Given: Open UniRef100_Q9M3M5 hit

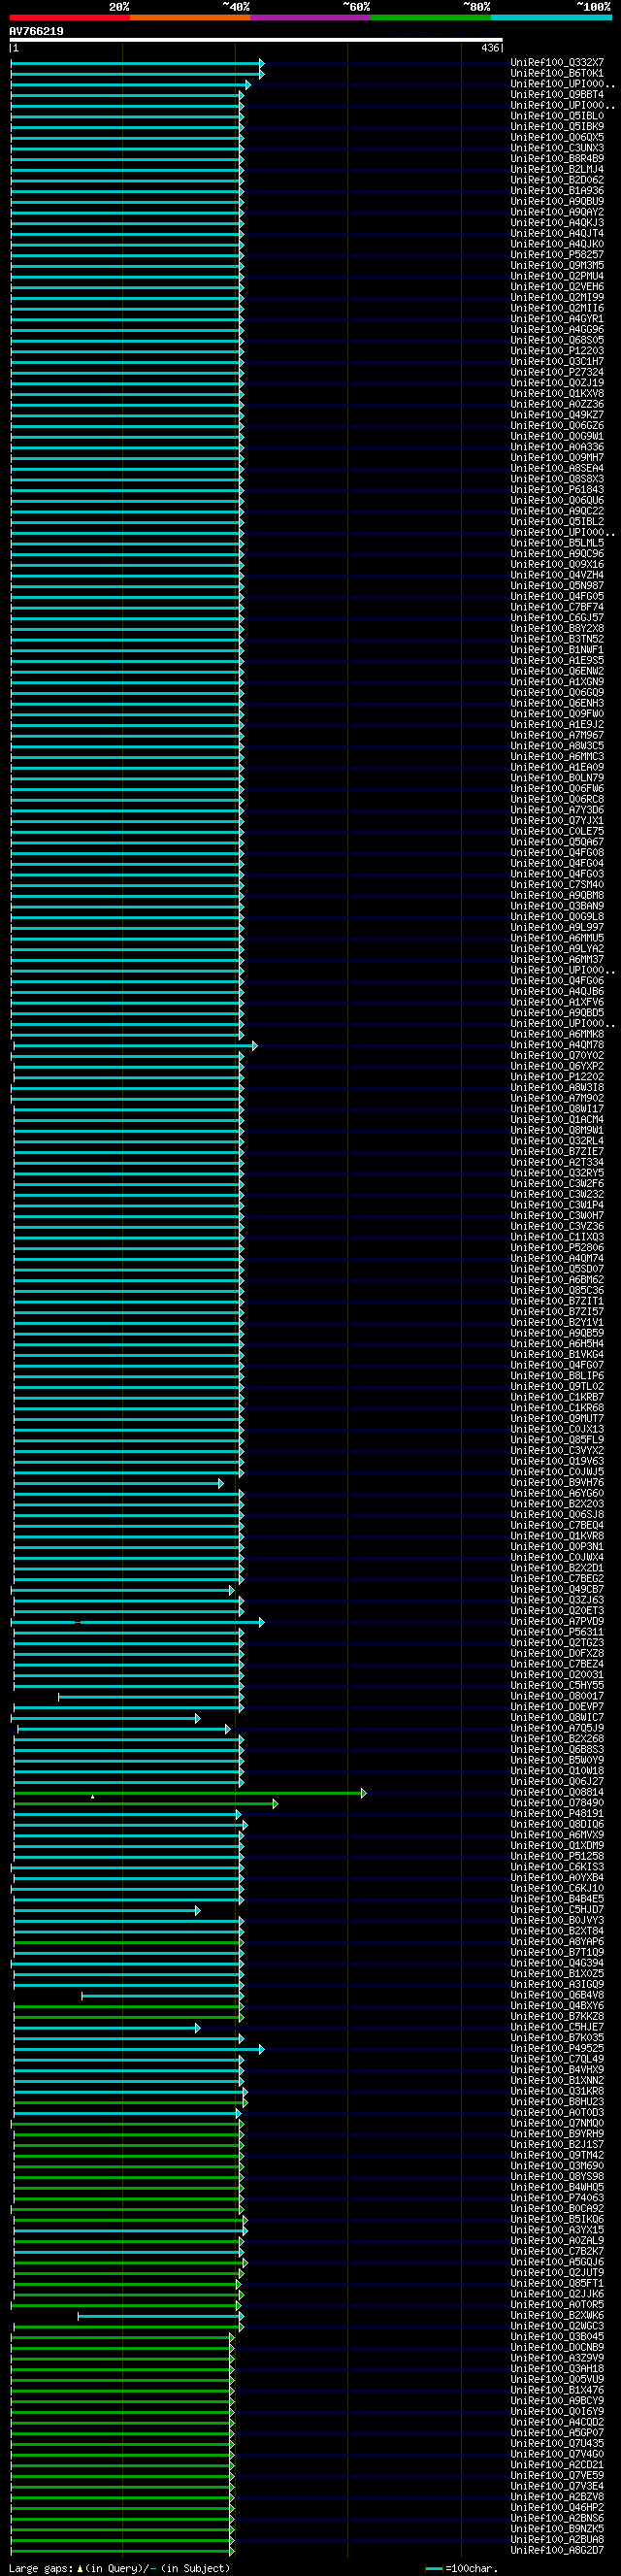Looking at the screenshot, I should (557, 265).
